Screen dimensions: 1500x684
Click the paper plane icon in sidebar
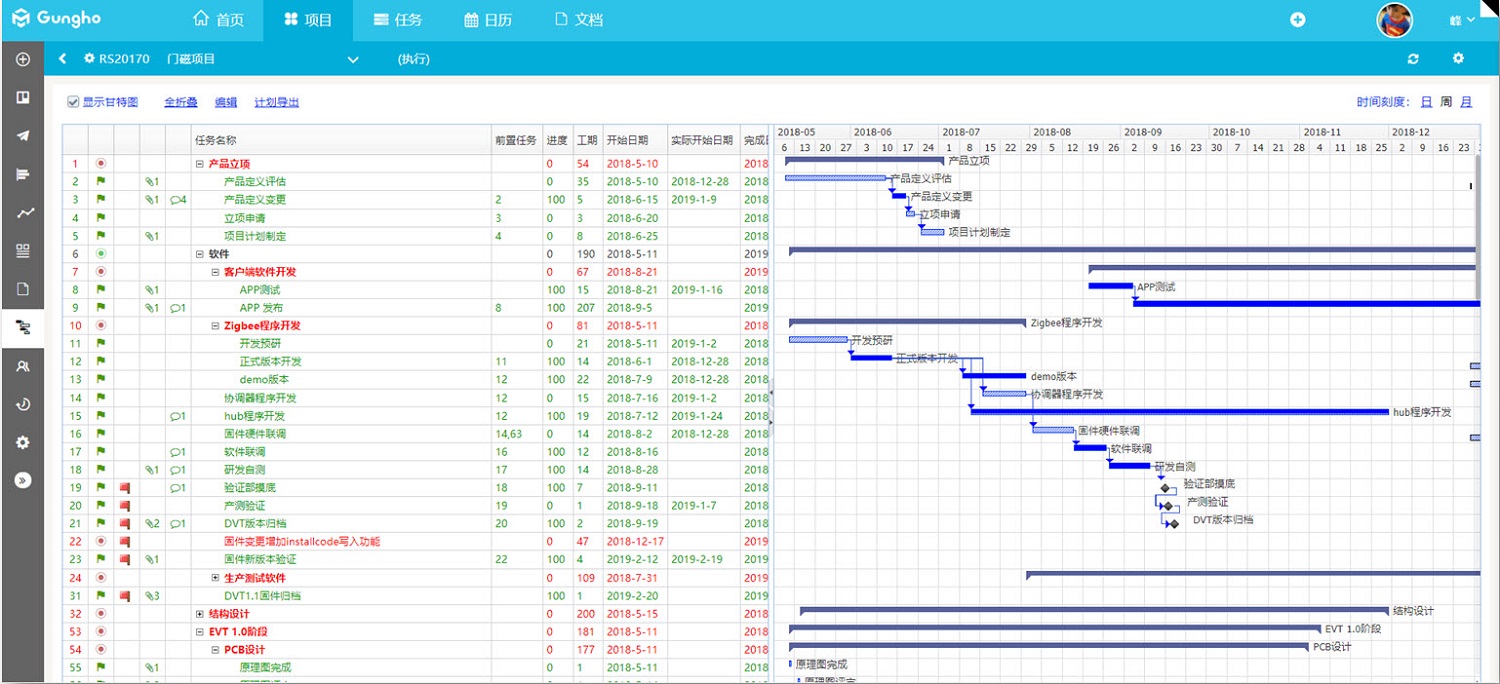pos(22,136)
